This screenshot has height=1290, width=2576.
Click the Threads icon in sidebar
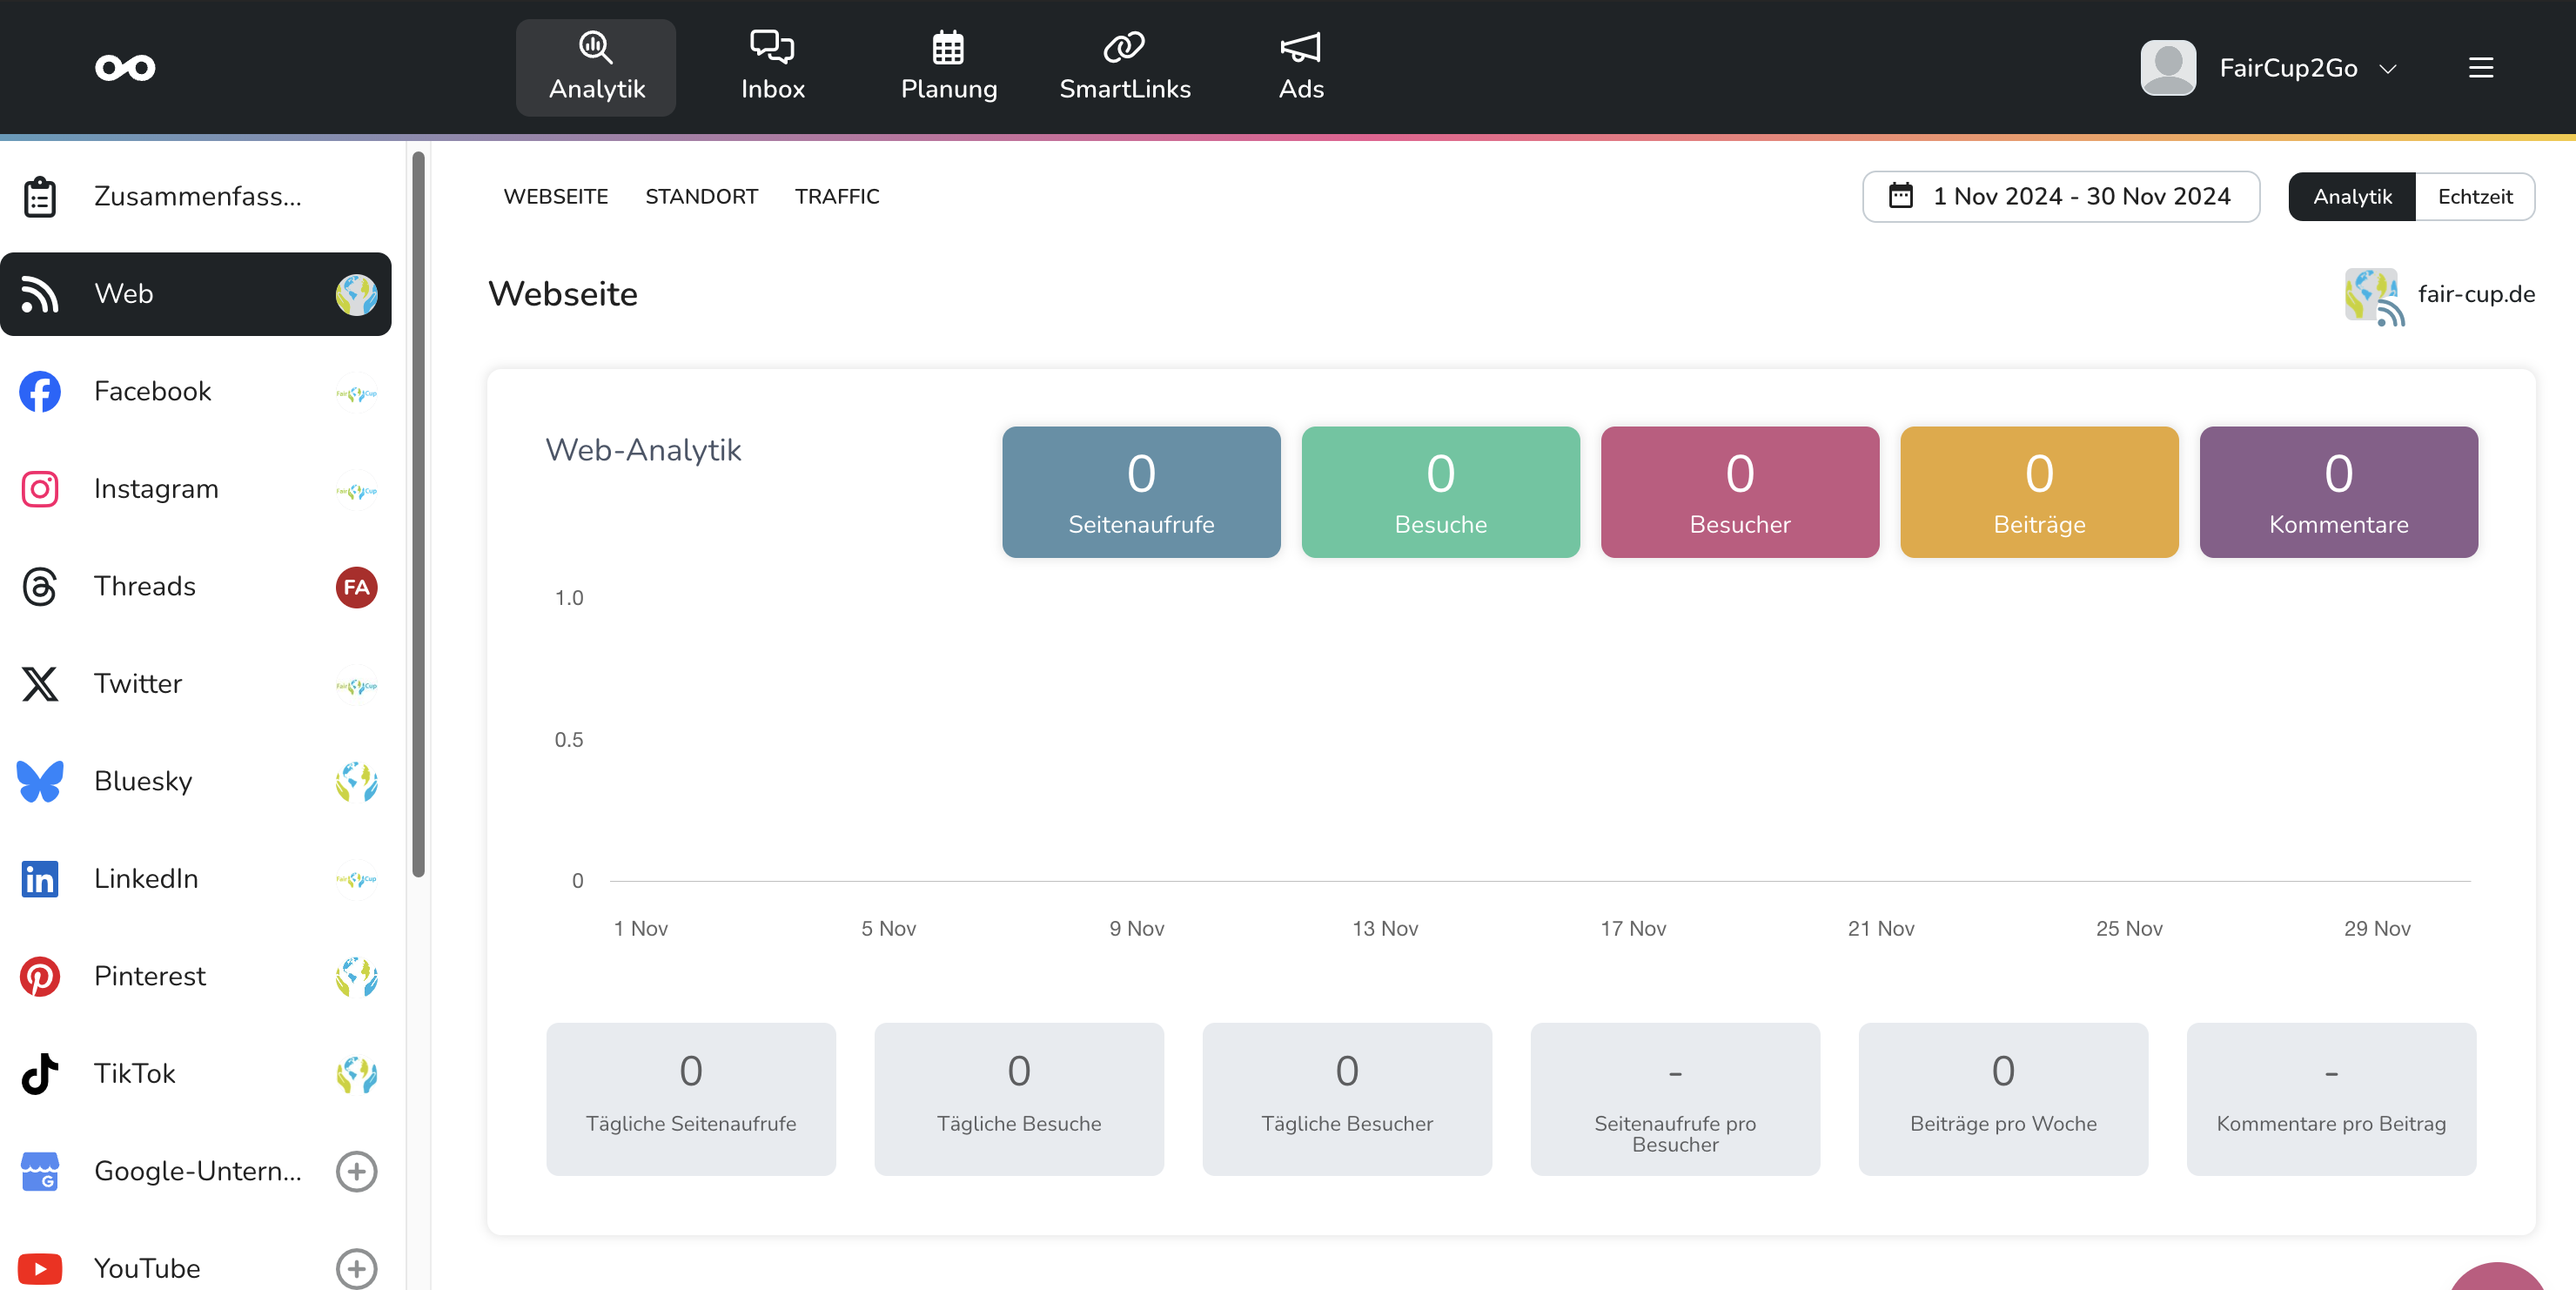click(x=40, y=586)
